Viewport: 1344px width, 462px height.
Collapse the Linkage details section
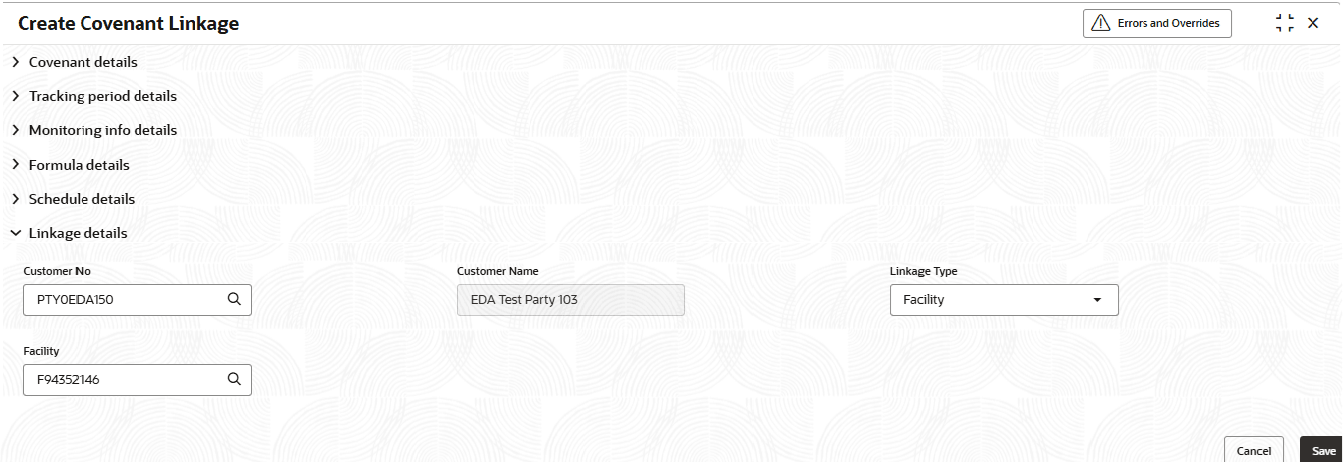78,233
